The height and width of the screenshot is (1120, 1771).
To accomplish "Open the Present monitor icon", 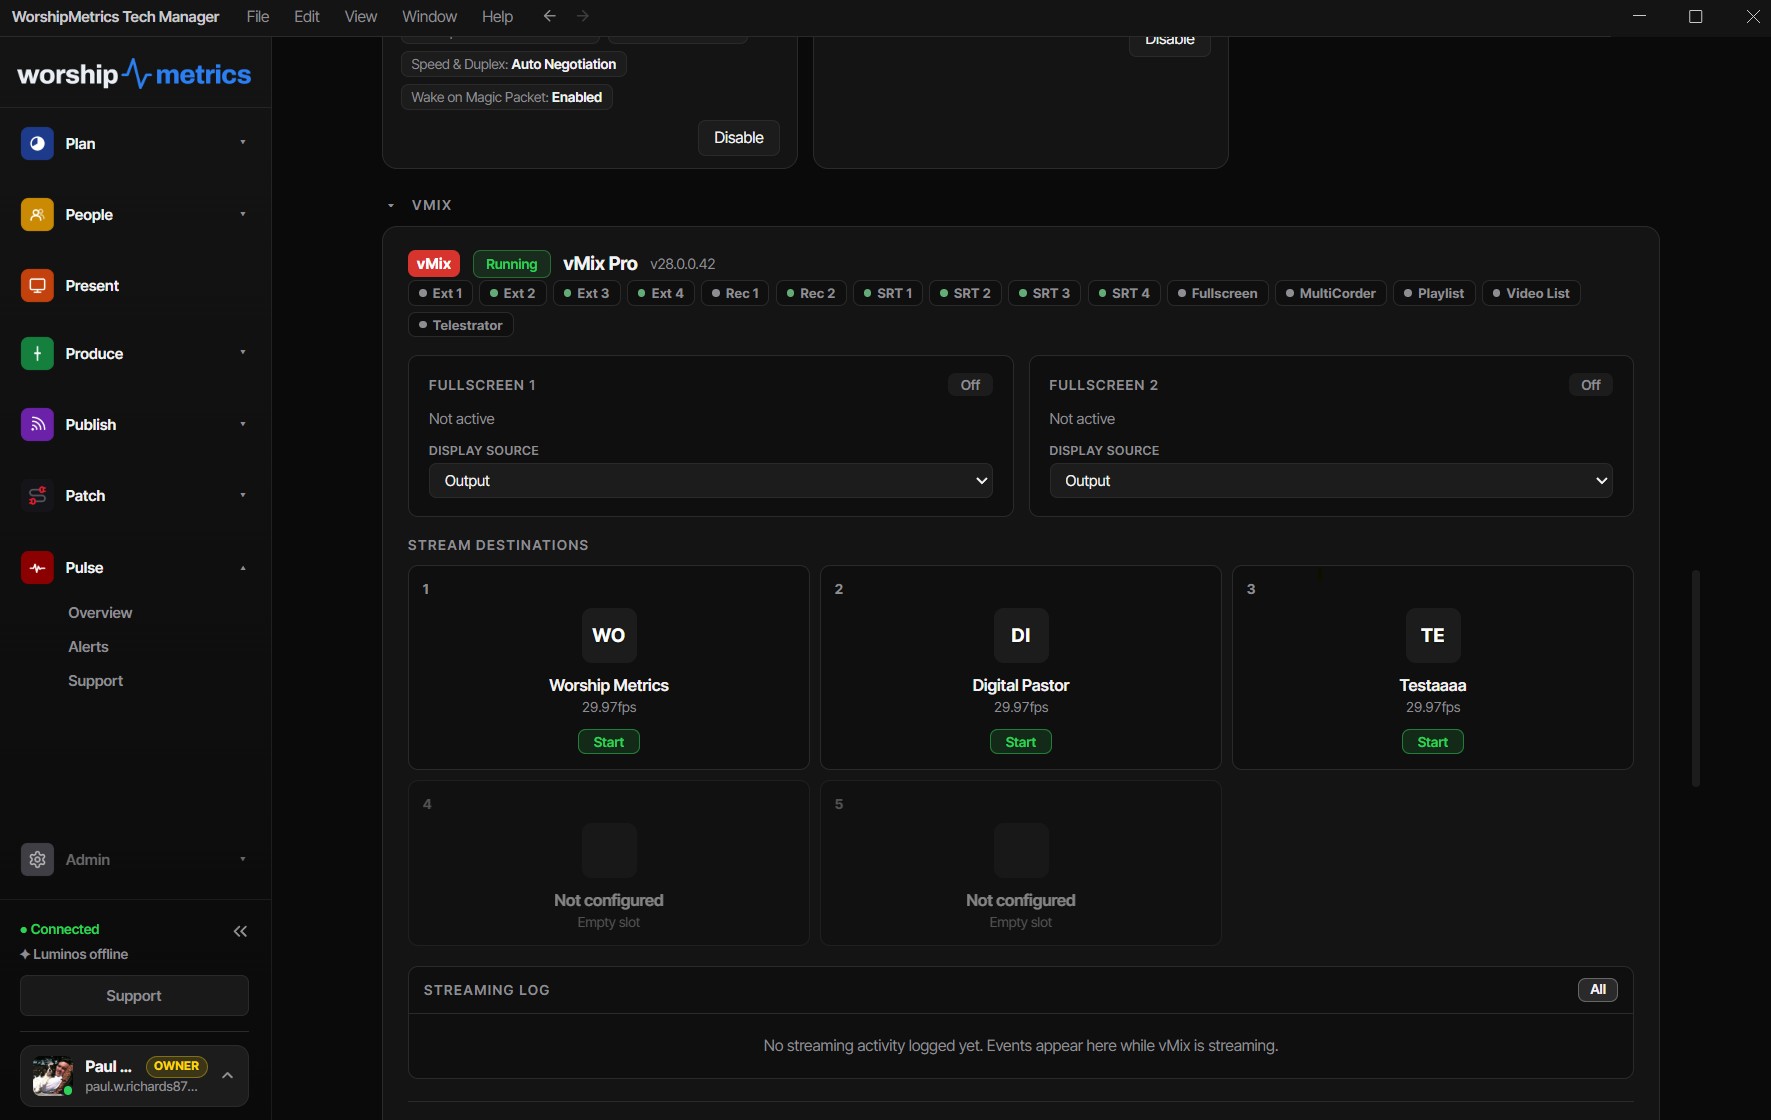I will coord(37,286).
